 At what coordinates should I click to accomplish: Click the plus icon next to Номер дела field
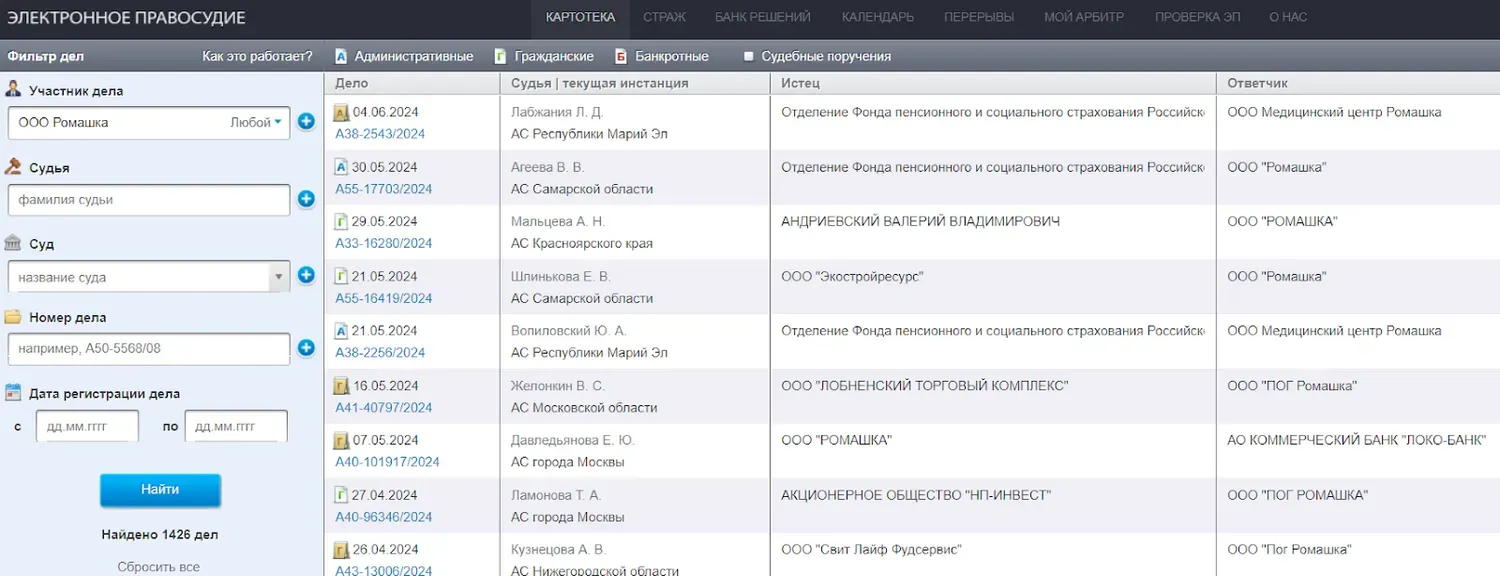pyautogui.click(x=306, y=348)
